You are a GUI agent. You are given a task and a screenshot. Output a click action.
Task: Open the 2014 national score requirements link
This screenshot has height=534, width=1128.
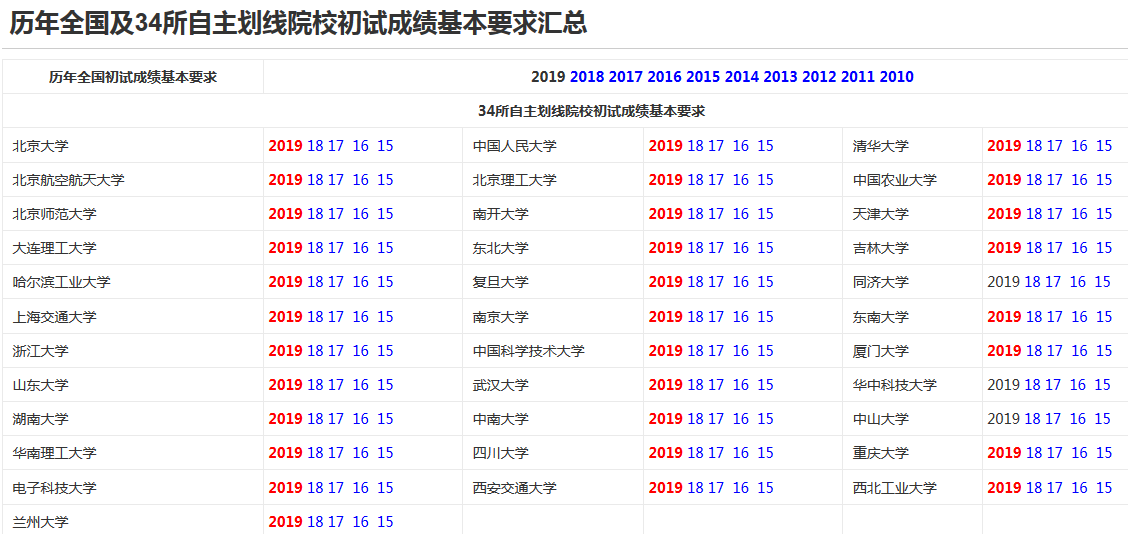coord(742,77)
